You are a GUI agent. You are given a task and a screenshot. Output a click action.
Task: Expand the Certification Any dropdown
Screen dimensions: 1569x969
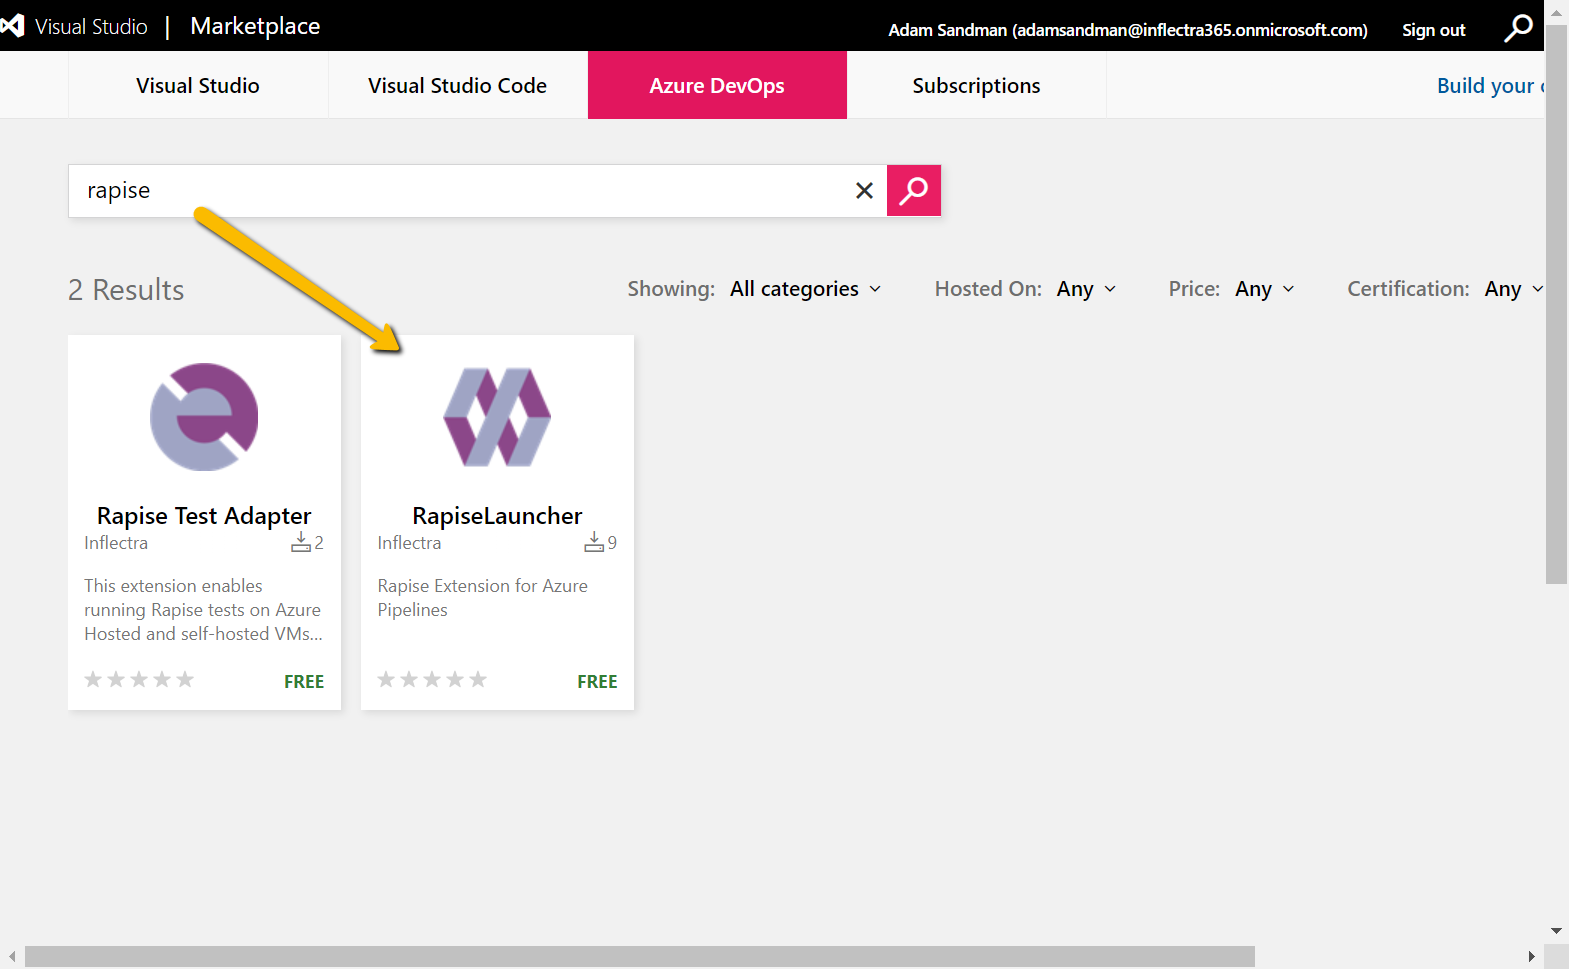pyautogui.click(x=1514, y=289)
